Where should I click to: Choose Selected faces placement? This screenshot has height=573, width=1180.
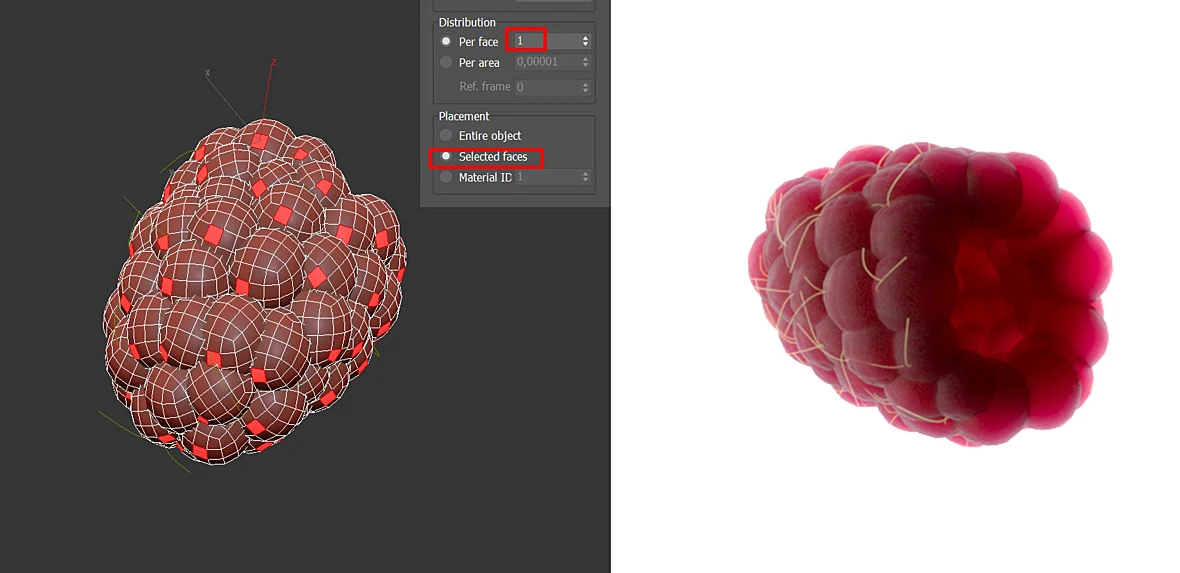(446, 157)
